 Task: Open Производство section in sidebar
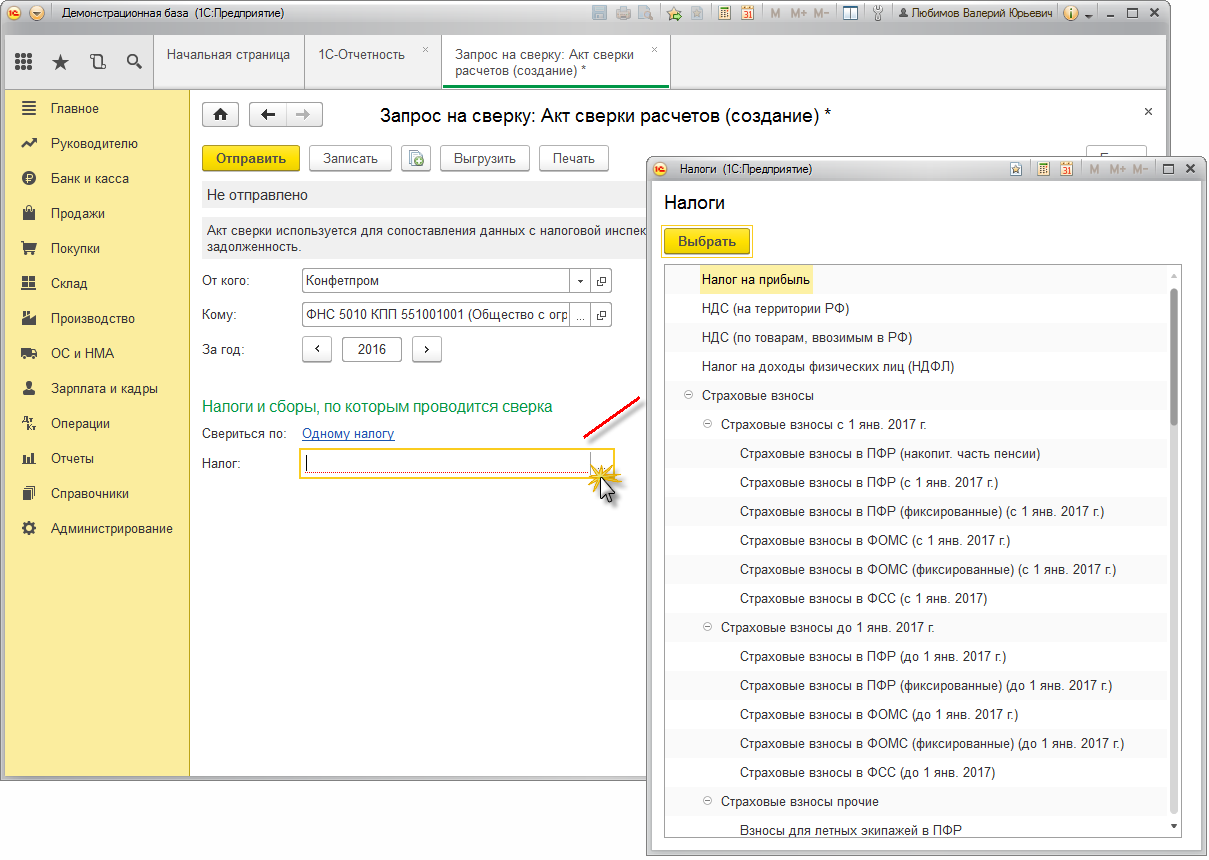pos(95,318)
